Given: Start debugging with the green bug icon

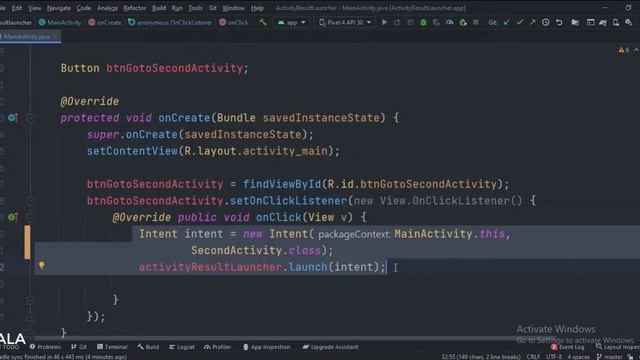Looking at the screenshot, I should click(x=423, y=22).
